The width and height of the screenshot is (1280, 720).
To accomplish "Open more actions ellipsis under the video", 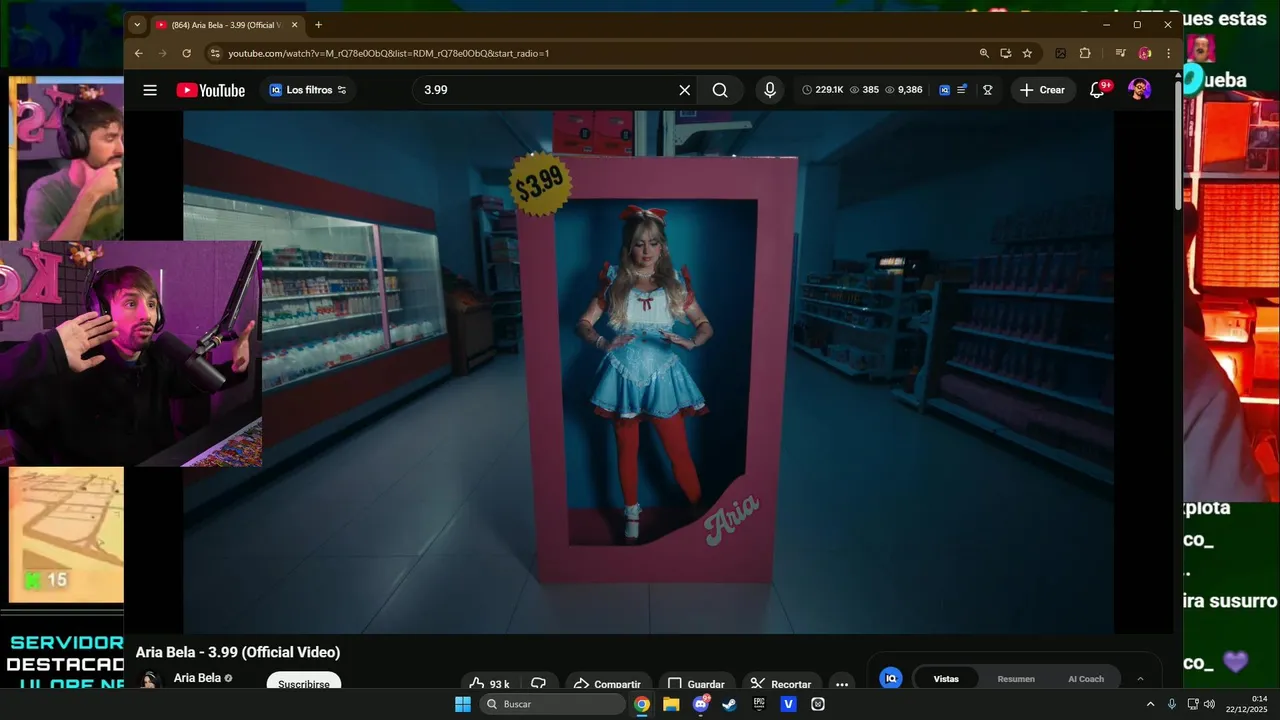I will 842,684.
